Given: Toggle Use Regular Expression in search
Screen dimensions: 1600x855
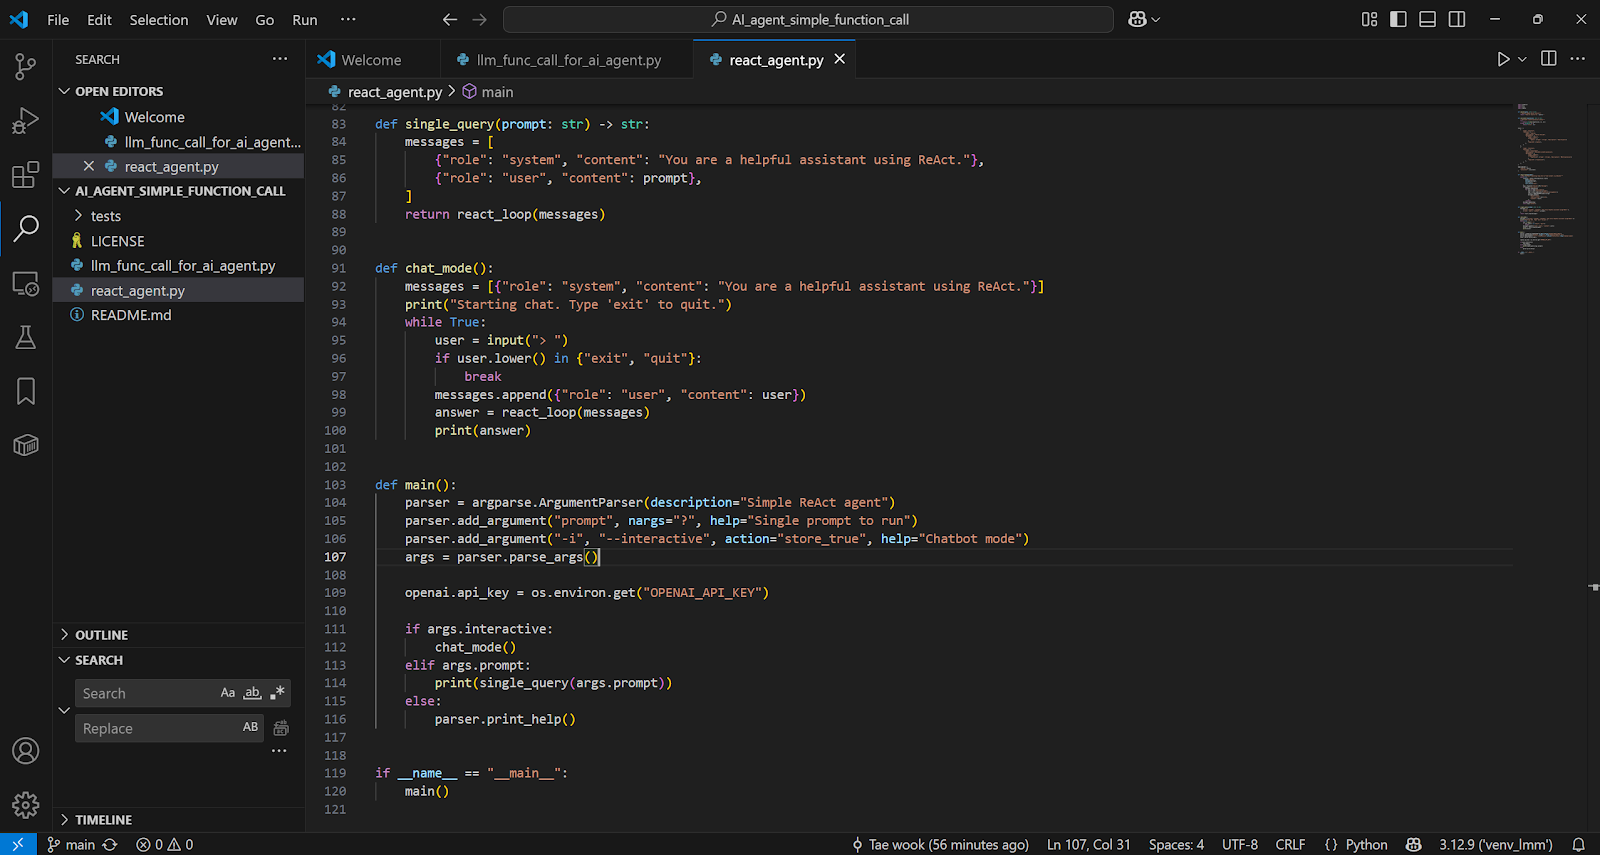Looking at the screenshot, I should (x=277, y=693).
